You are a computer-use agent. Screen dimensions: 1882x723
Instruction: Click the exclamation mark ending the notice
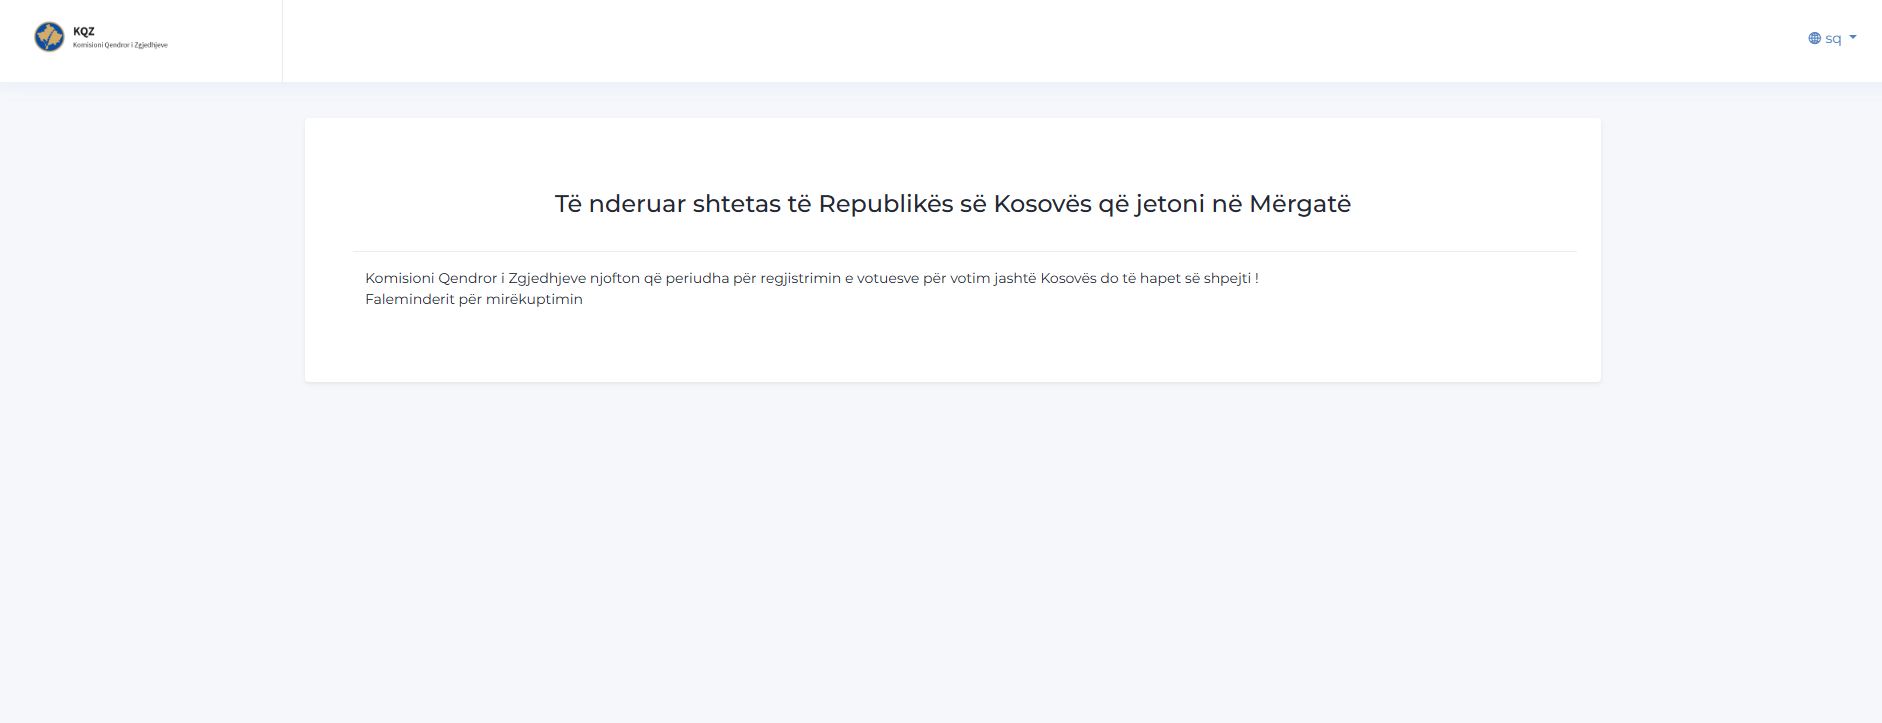click(1257, 278)
